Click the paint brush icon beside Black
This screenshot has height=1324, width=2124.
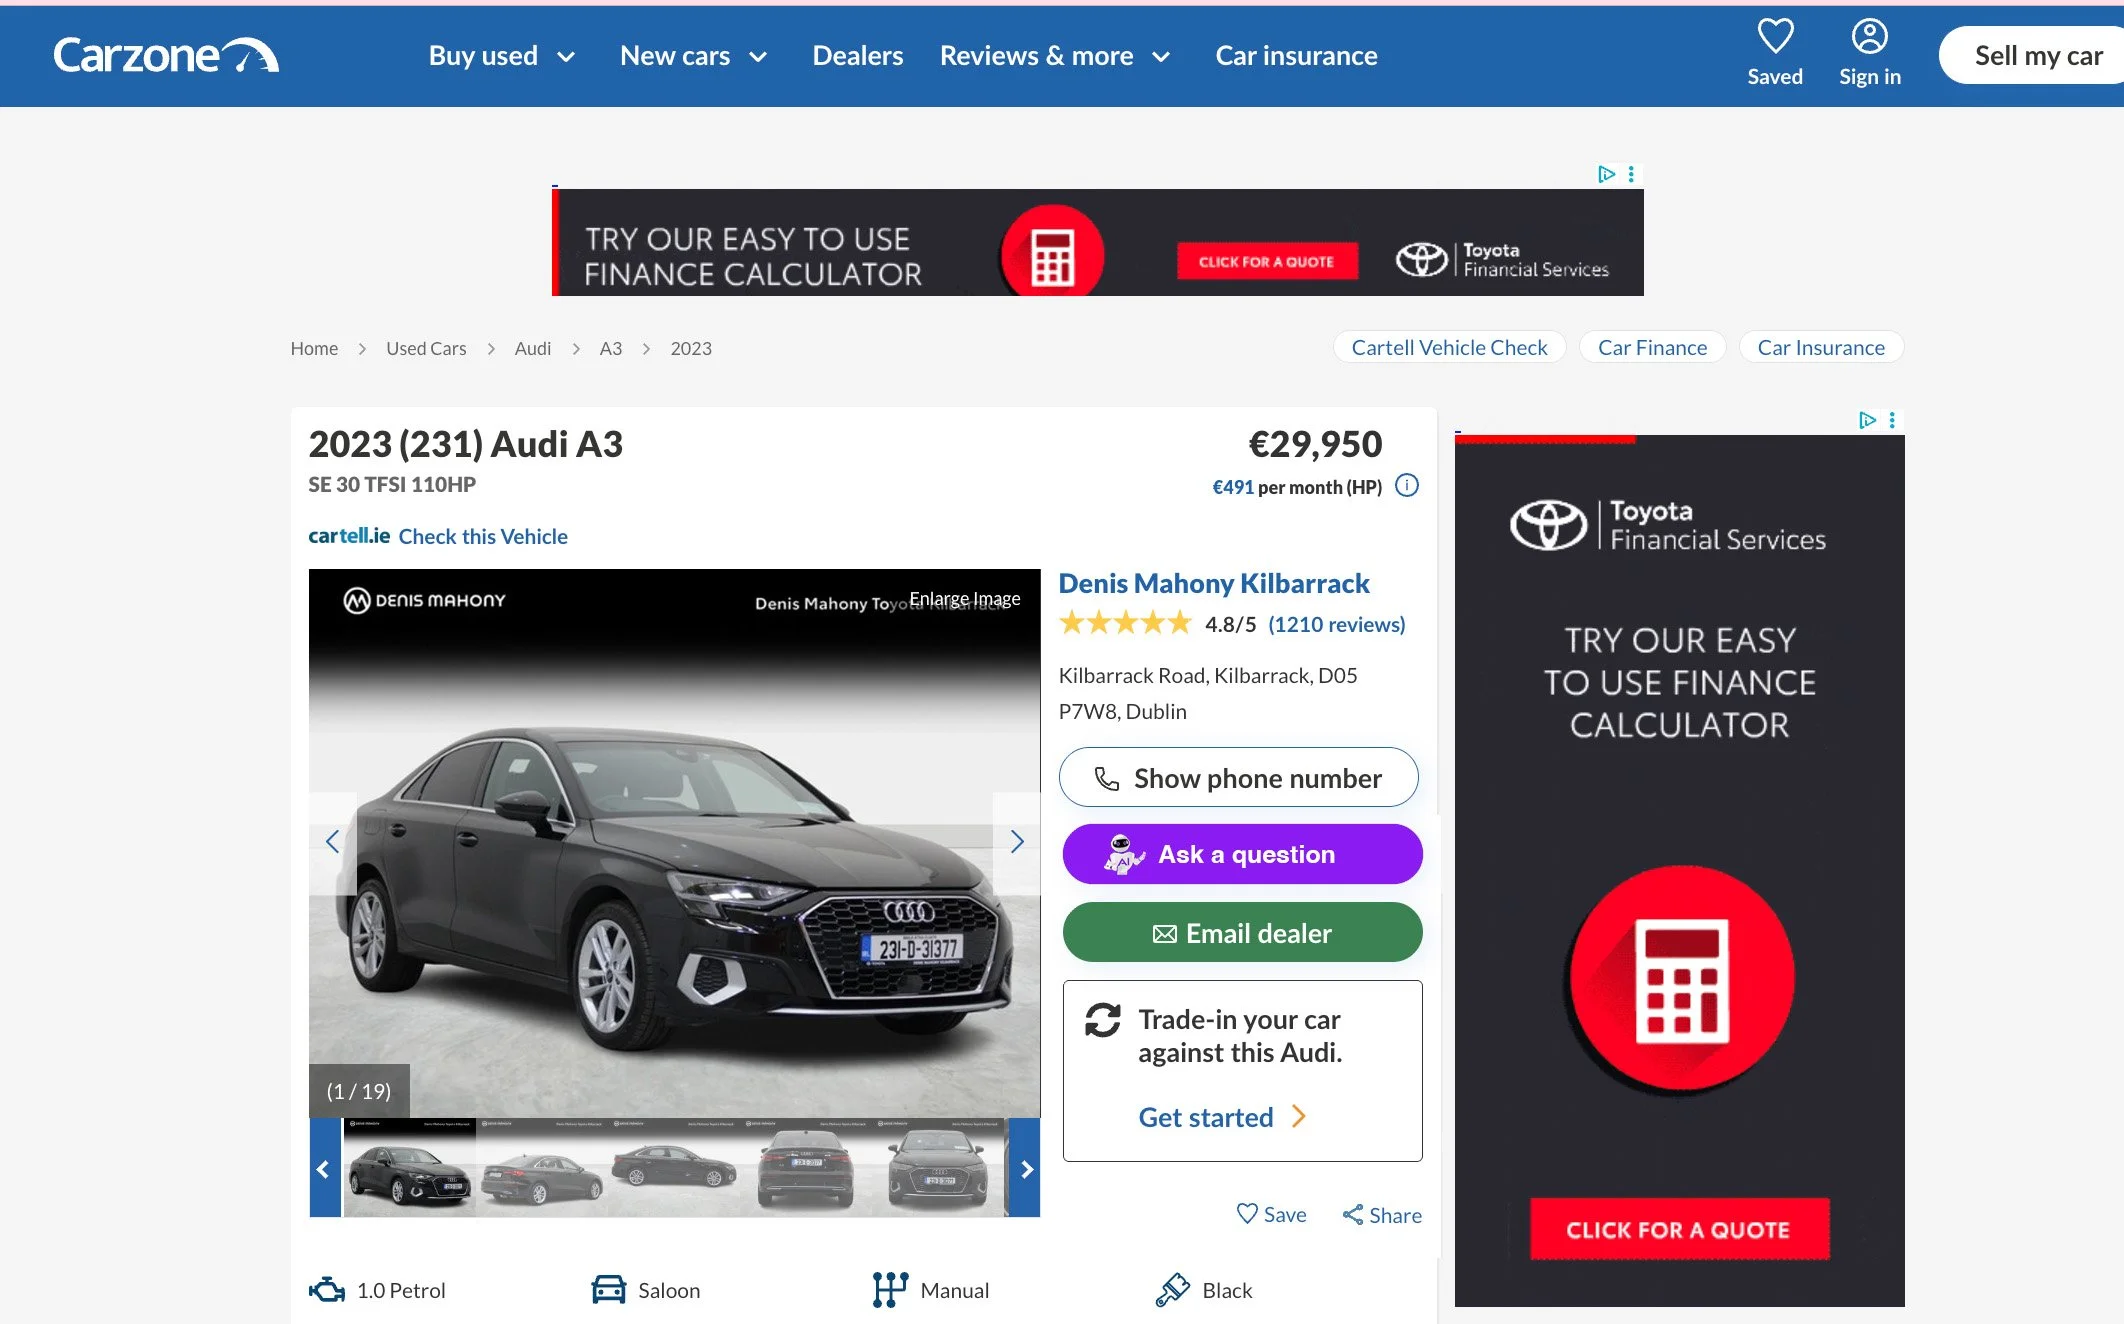[1172, 1290]
